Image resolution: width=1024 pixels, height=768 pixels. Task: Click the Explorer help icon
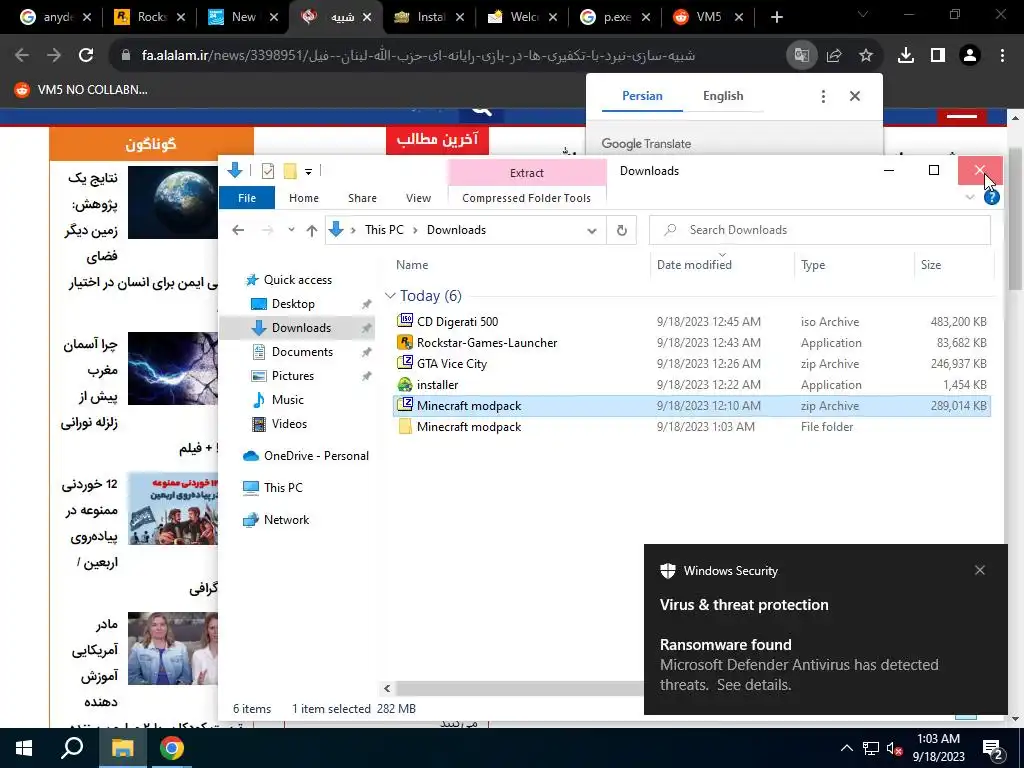pyautogui.click(x=991, y=197)
